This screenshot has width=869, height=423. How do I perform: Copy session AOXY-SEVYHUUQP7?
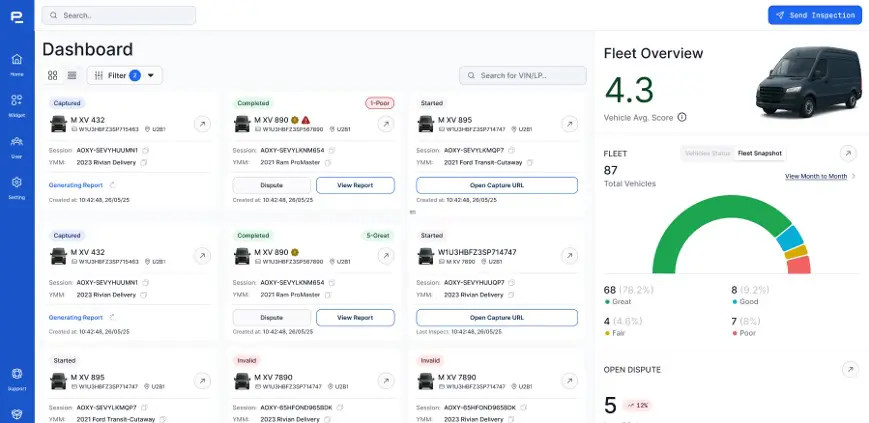tap(512, 282)
